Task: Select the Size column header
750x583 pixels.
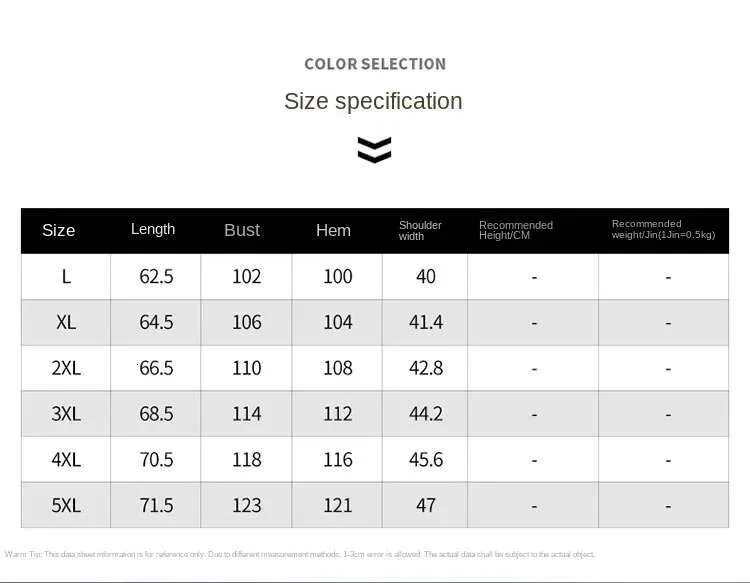Action: click(58, 230)
